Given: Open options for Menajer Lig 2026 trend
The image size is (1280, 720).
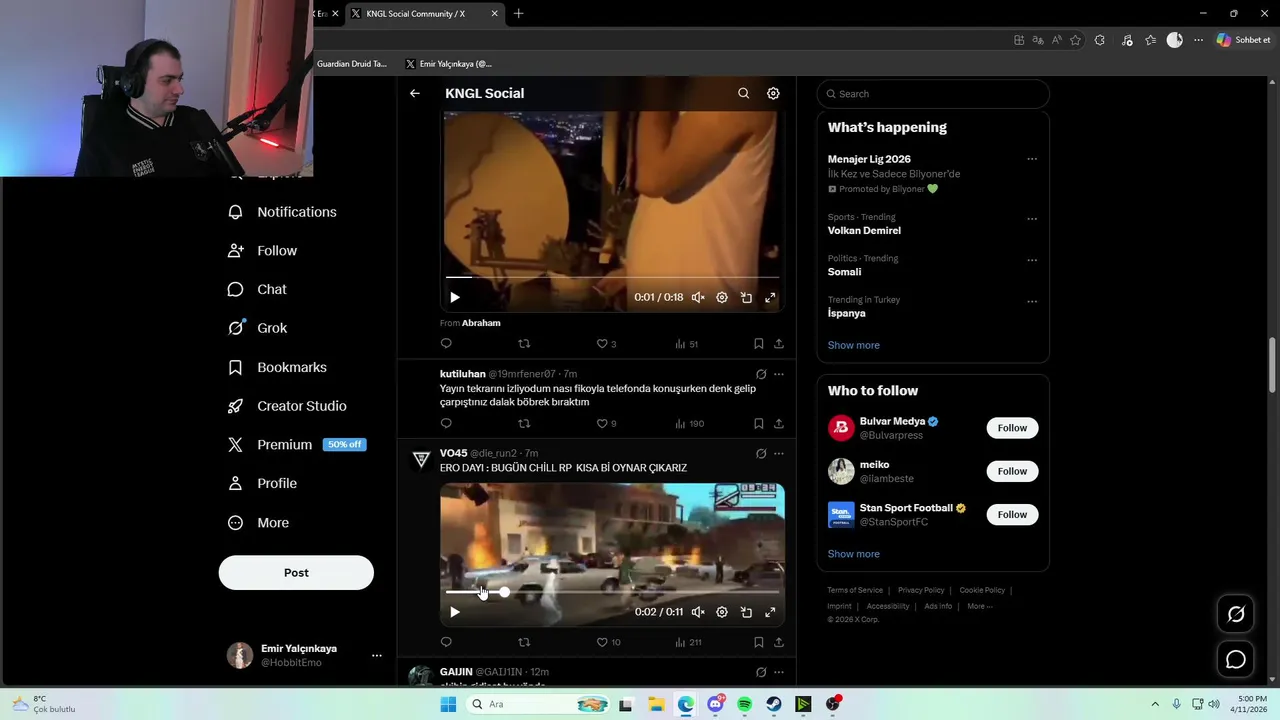Looking at the screenshot, I should point(1032,159).
